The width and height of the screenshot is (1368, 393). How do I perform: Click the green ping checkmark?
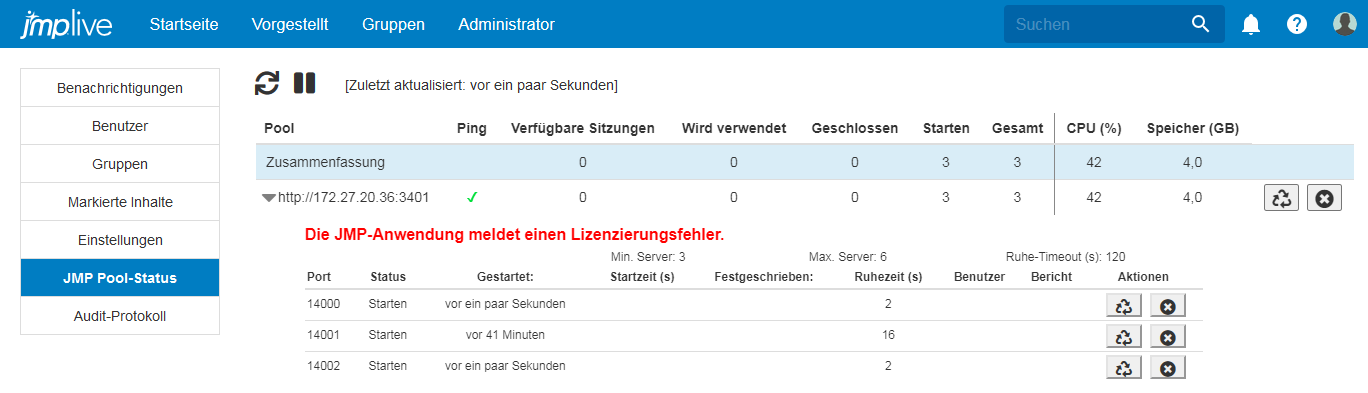[472, 198]
